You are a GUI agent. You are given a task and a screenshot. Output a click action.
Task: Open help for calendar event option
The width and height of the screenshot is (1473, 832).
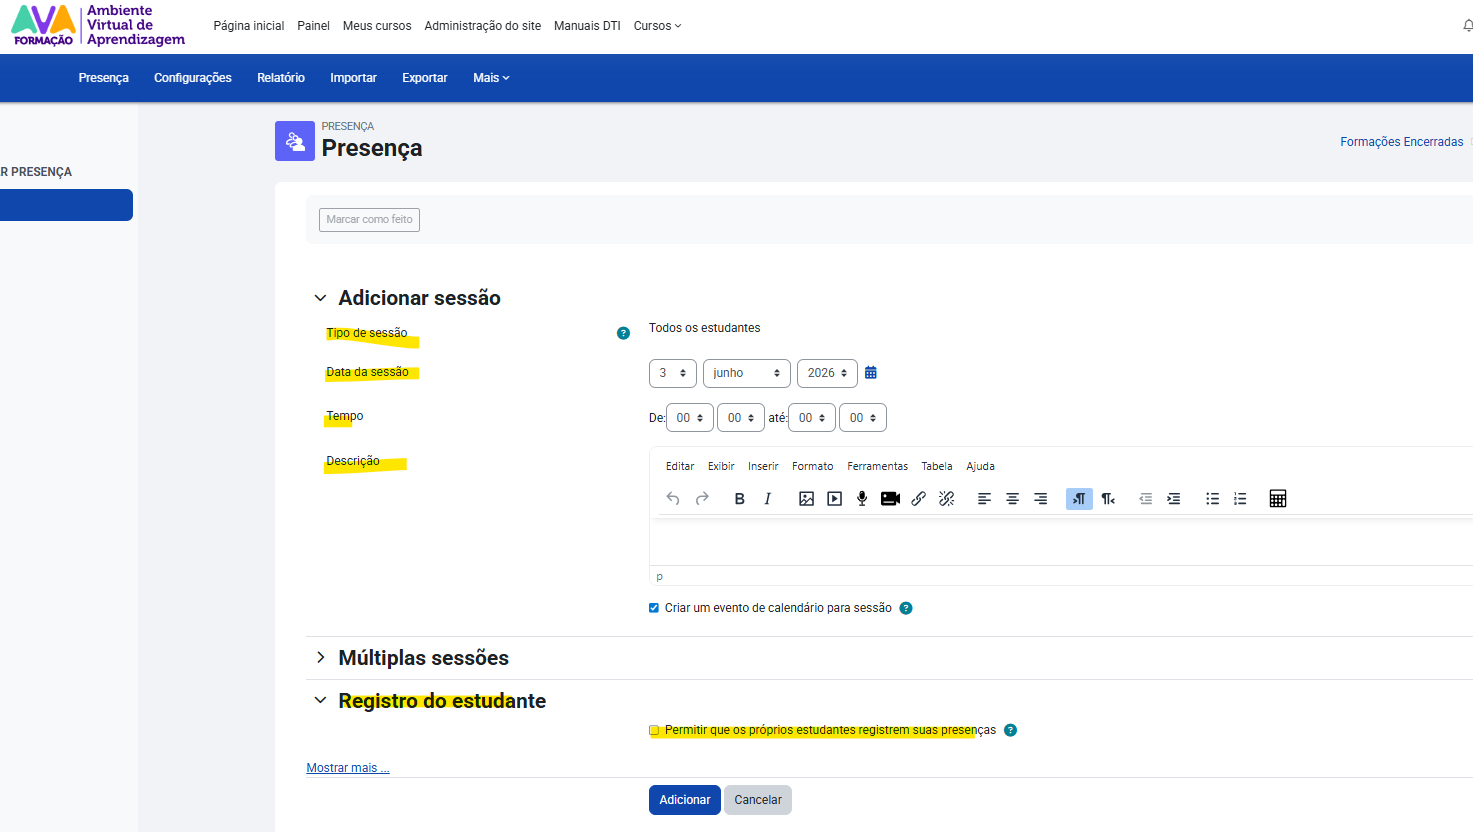[x=906, y=608]
